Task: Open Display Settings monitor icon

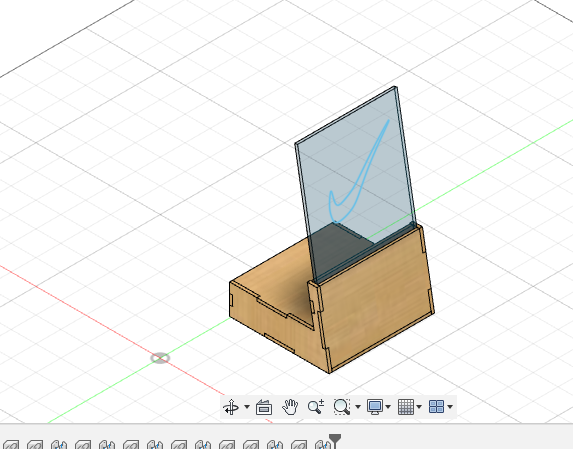Action: [x=375, y=407]
